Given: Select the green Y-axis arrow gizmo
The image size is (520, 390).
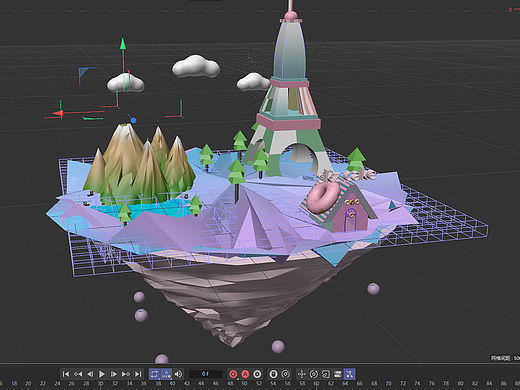Looking at the screenshot, I should [x=123, y=44].
